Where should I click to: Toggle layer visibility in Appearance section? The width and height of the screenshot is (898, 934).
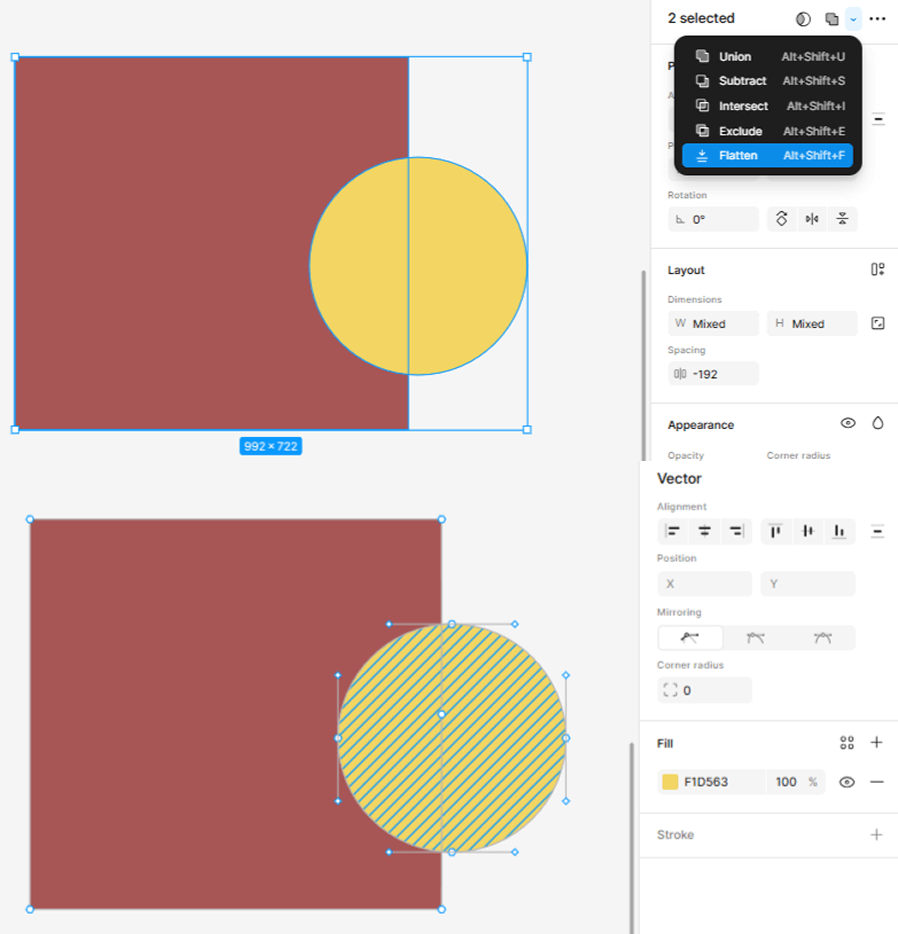point(848,424)
